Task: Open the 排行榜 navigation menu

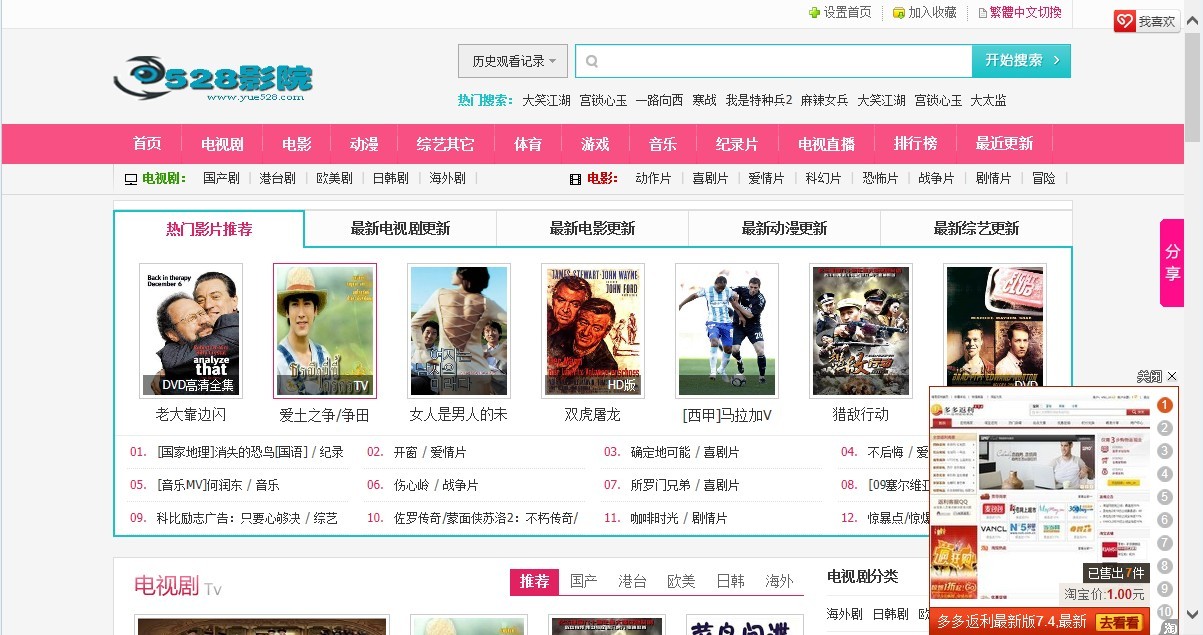Action: click(x=918, y=143)
